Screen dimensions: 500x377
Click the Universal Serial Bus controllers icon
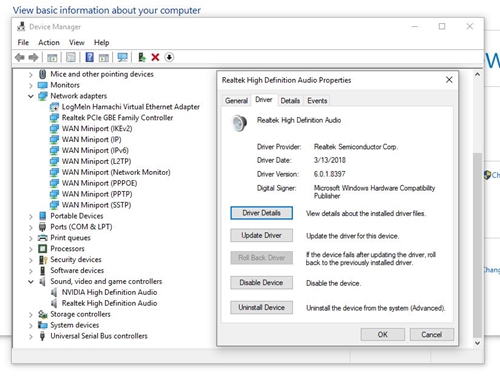coord(42,336)
